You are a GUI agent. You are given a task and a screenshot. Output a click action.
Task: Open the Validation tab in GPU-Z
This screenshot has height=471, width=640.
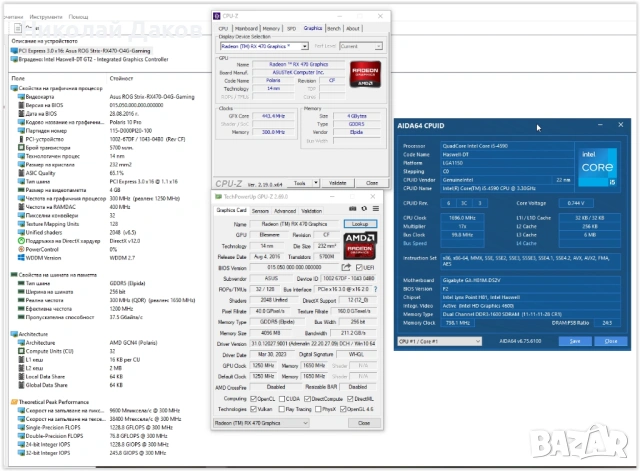click(x=311, y=211)
